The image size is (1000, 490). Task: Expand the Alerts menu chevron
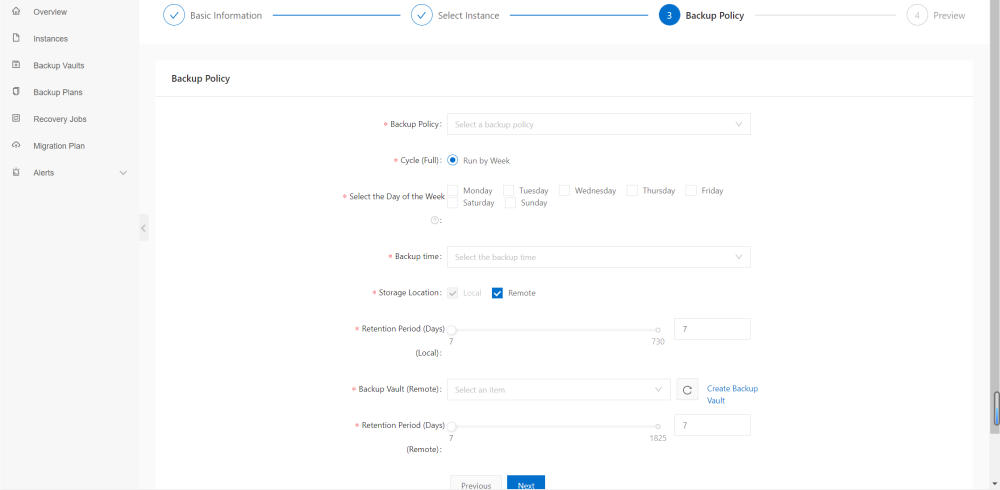tap(124, 173)
